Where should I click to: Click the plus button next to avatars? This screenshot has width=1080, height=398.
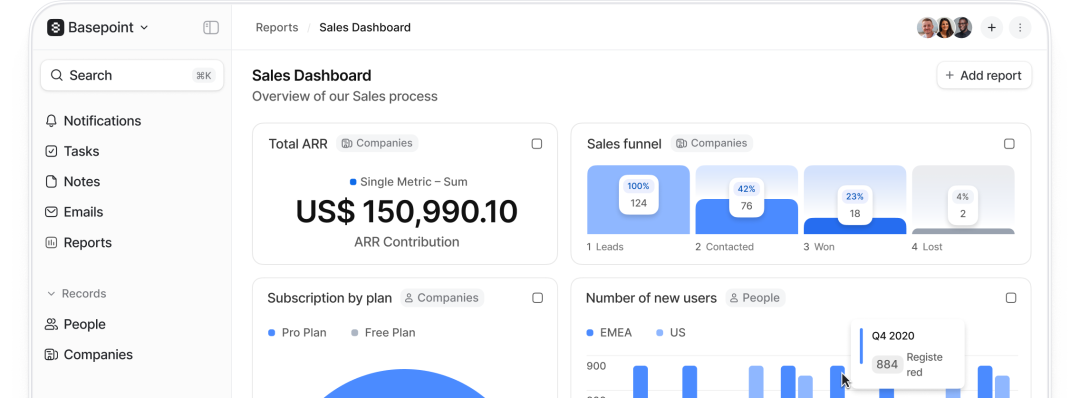pos(992,28)
